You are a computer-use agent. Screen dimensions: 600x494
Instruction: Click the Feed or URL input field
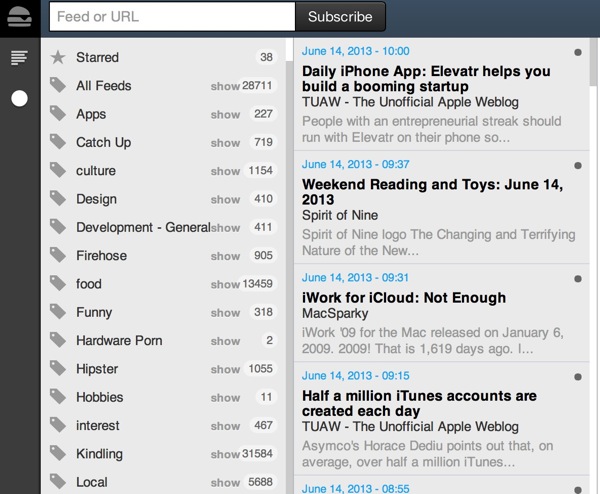(172, 16)
